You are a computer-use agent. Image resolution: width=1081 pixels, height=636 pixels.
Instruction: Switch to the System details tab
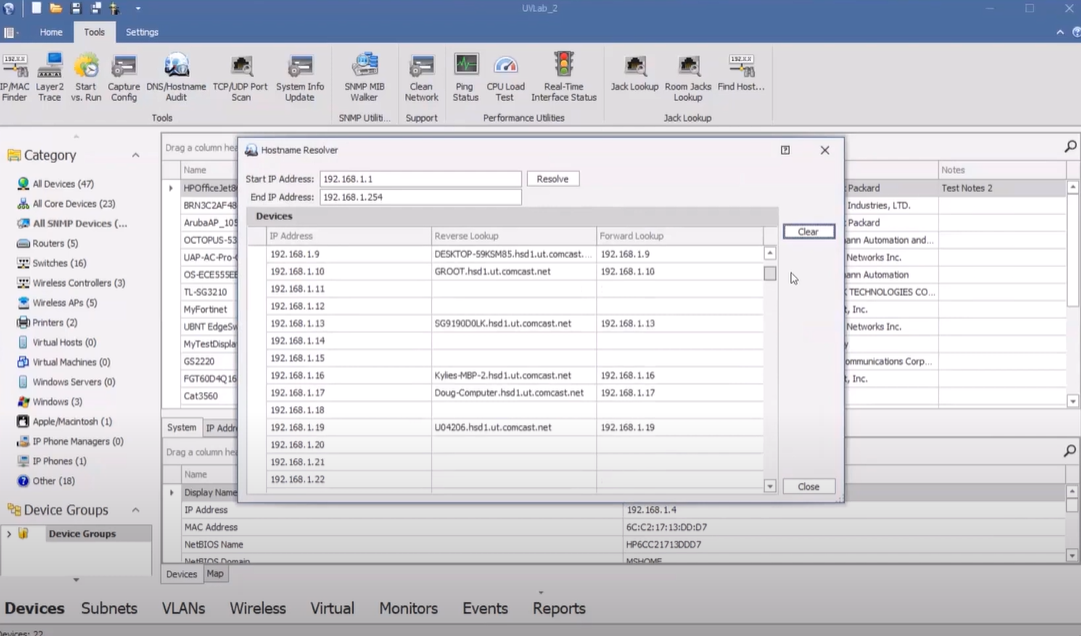[181, 427]
